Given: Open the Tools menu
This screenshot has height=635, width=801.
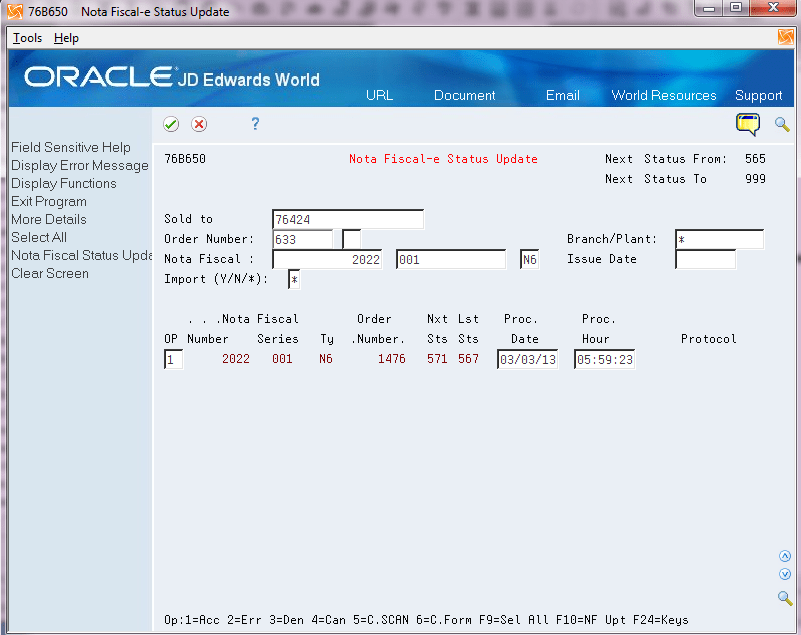Looking at the screenshot, I should pos(27,38).
